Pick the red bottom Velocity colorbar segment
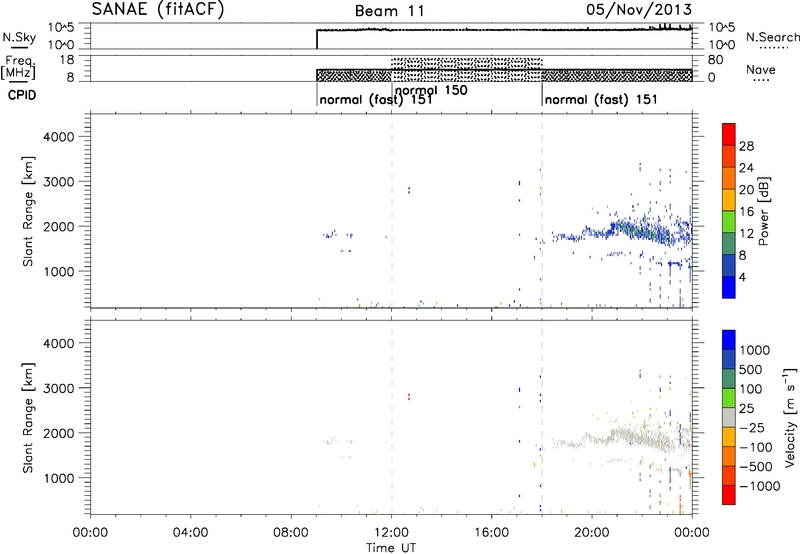The image size is (800, 554). [729, 495]
